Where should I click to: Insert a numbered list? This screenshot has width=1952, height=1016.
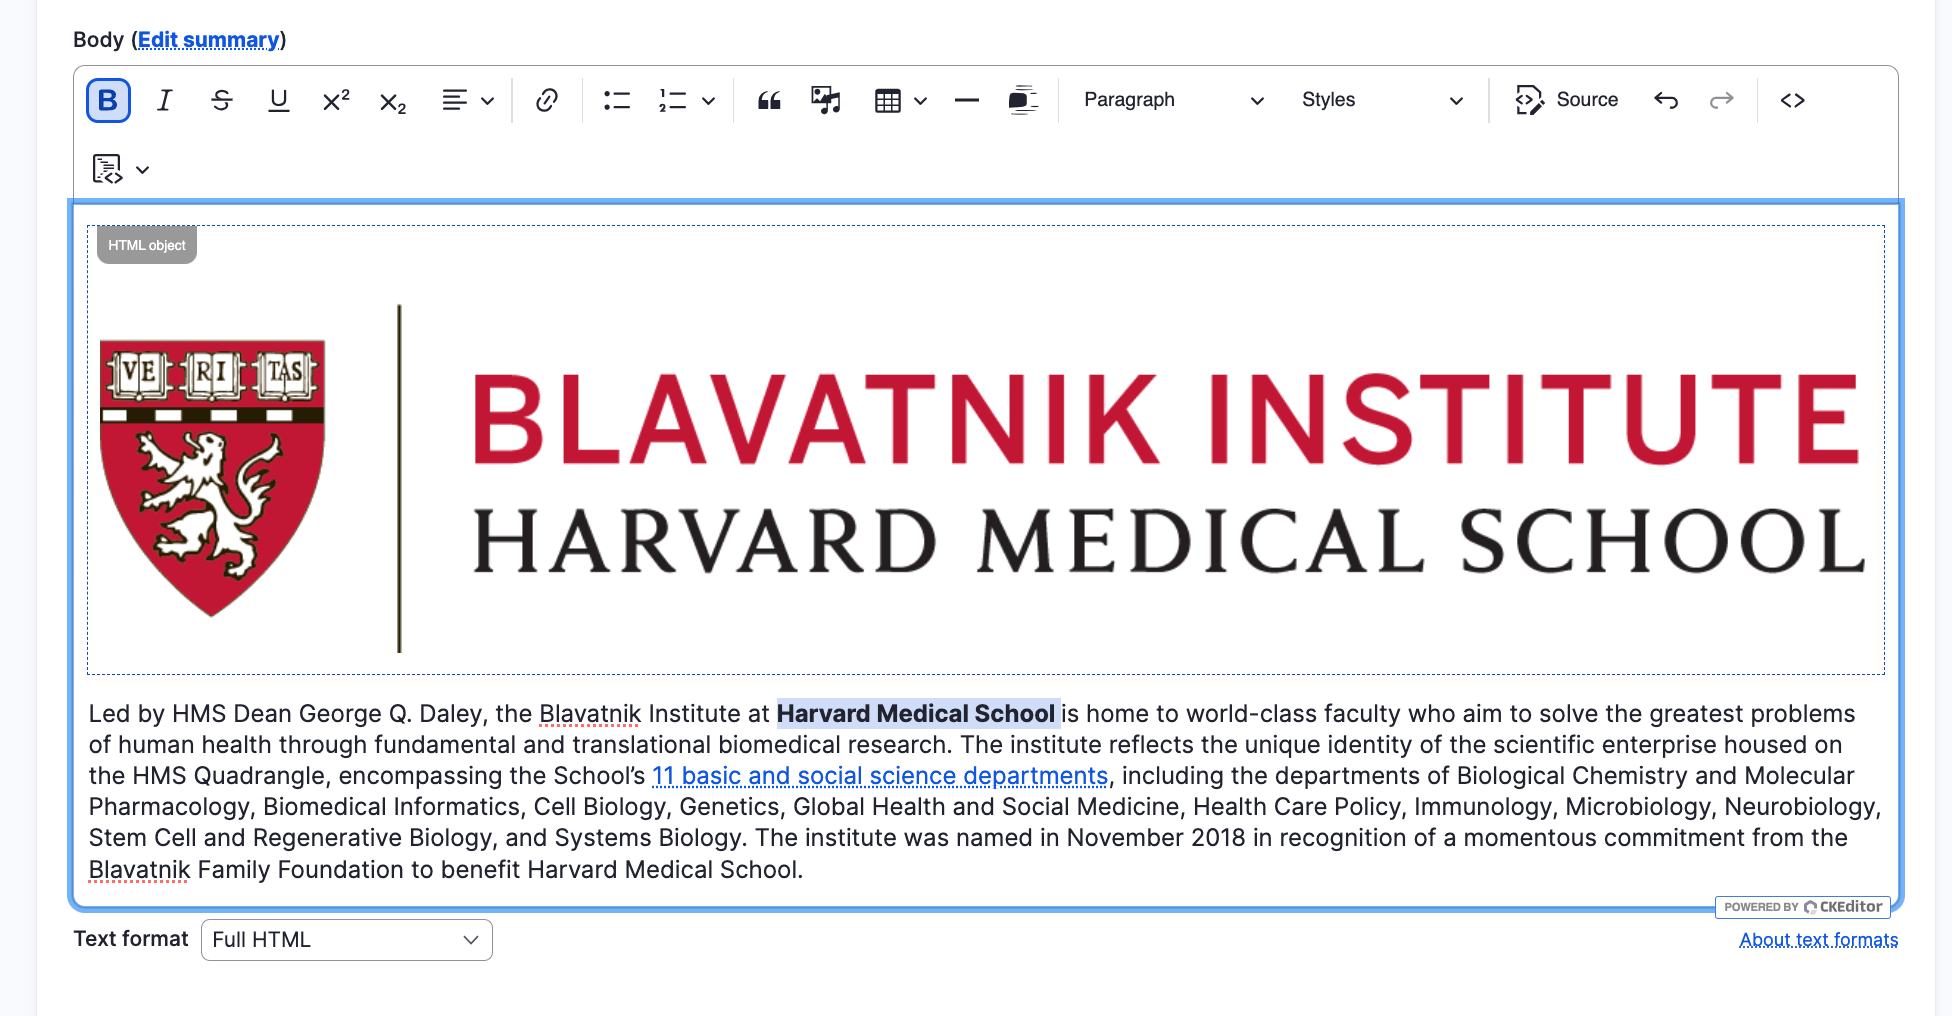tap(672, 100)
